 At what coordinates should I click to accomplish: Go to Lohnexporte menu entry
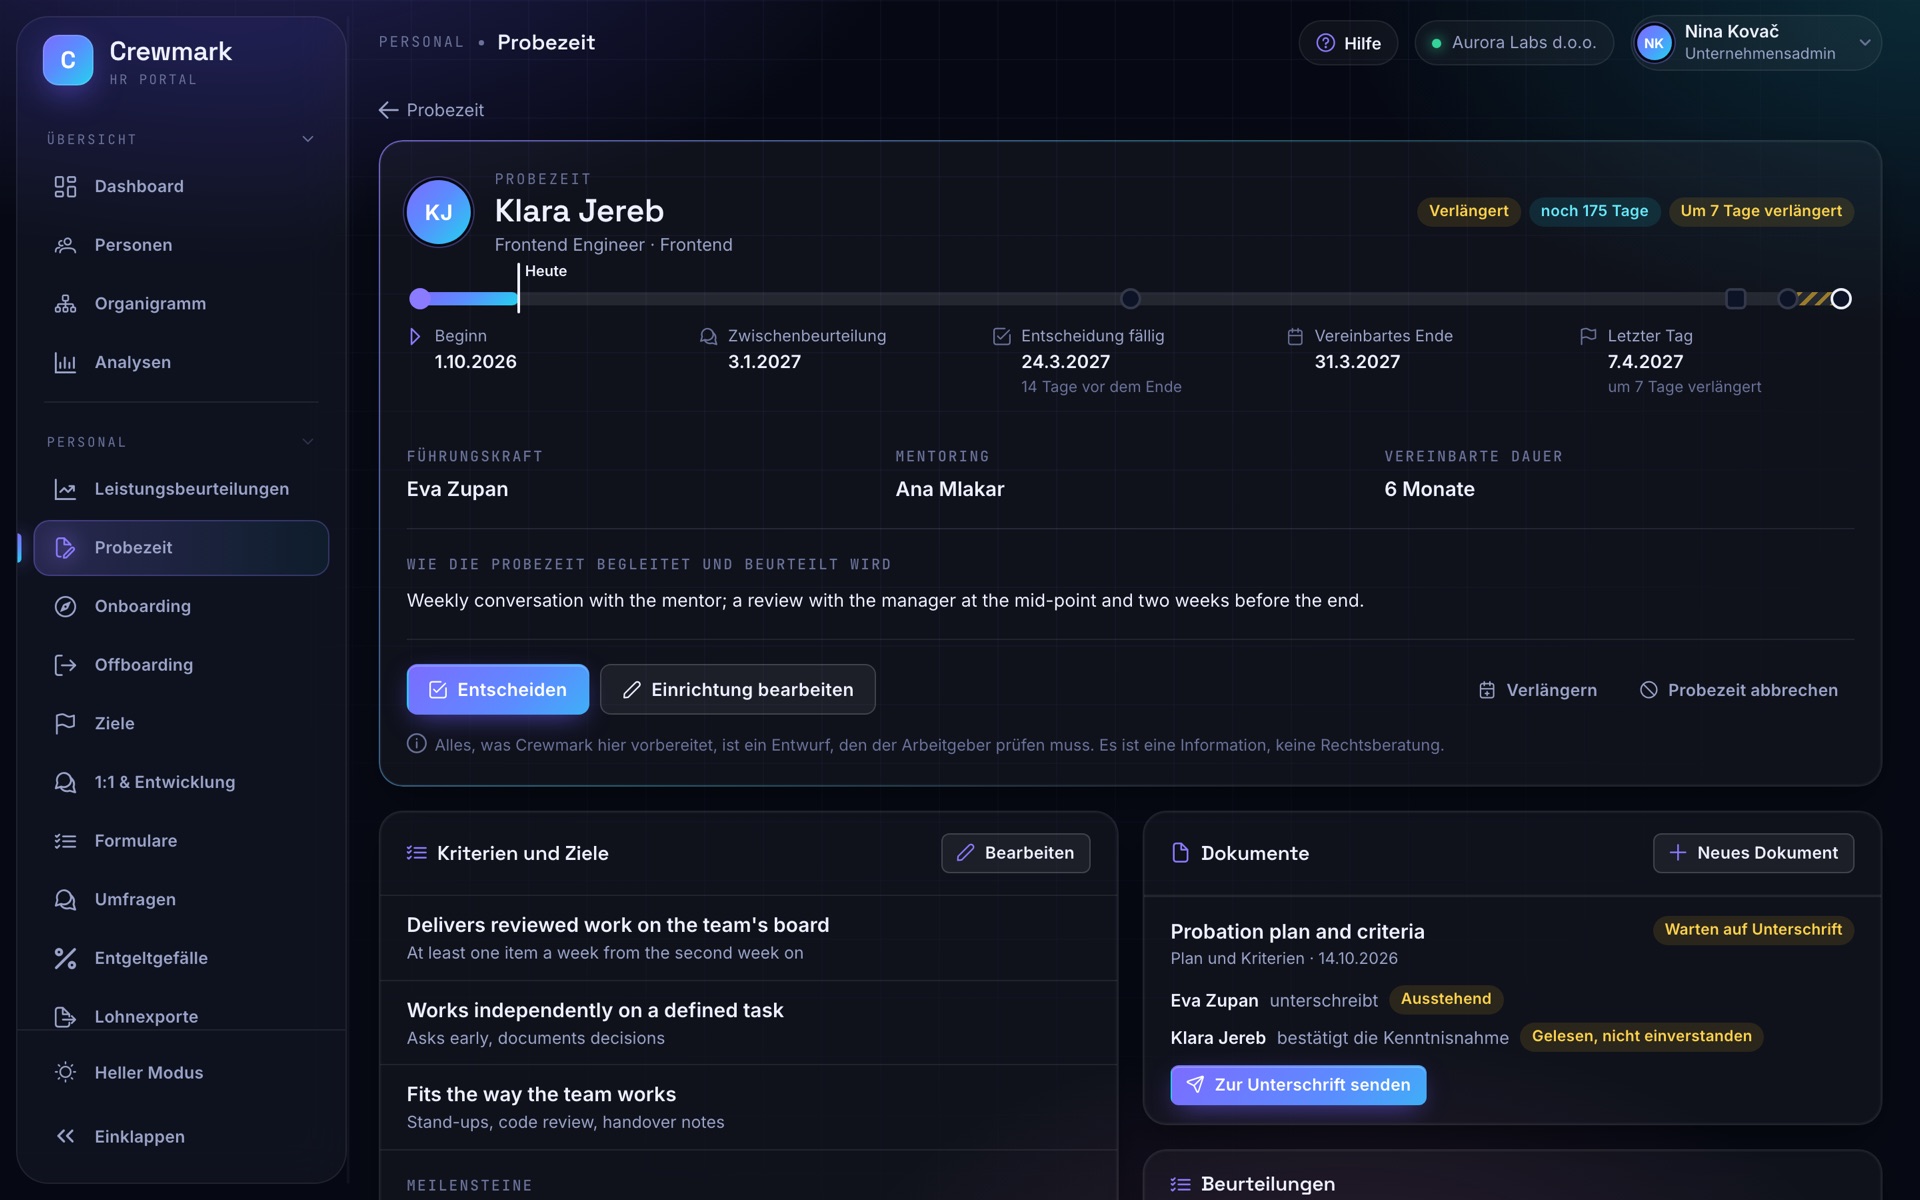(x=181, y=1017)
